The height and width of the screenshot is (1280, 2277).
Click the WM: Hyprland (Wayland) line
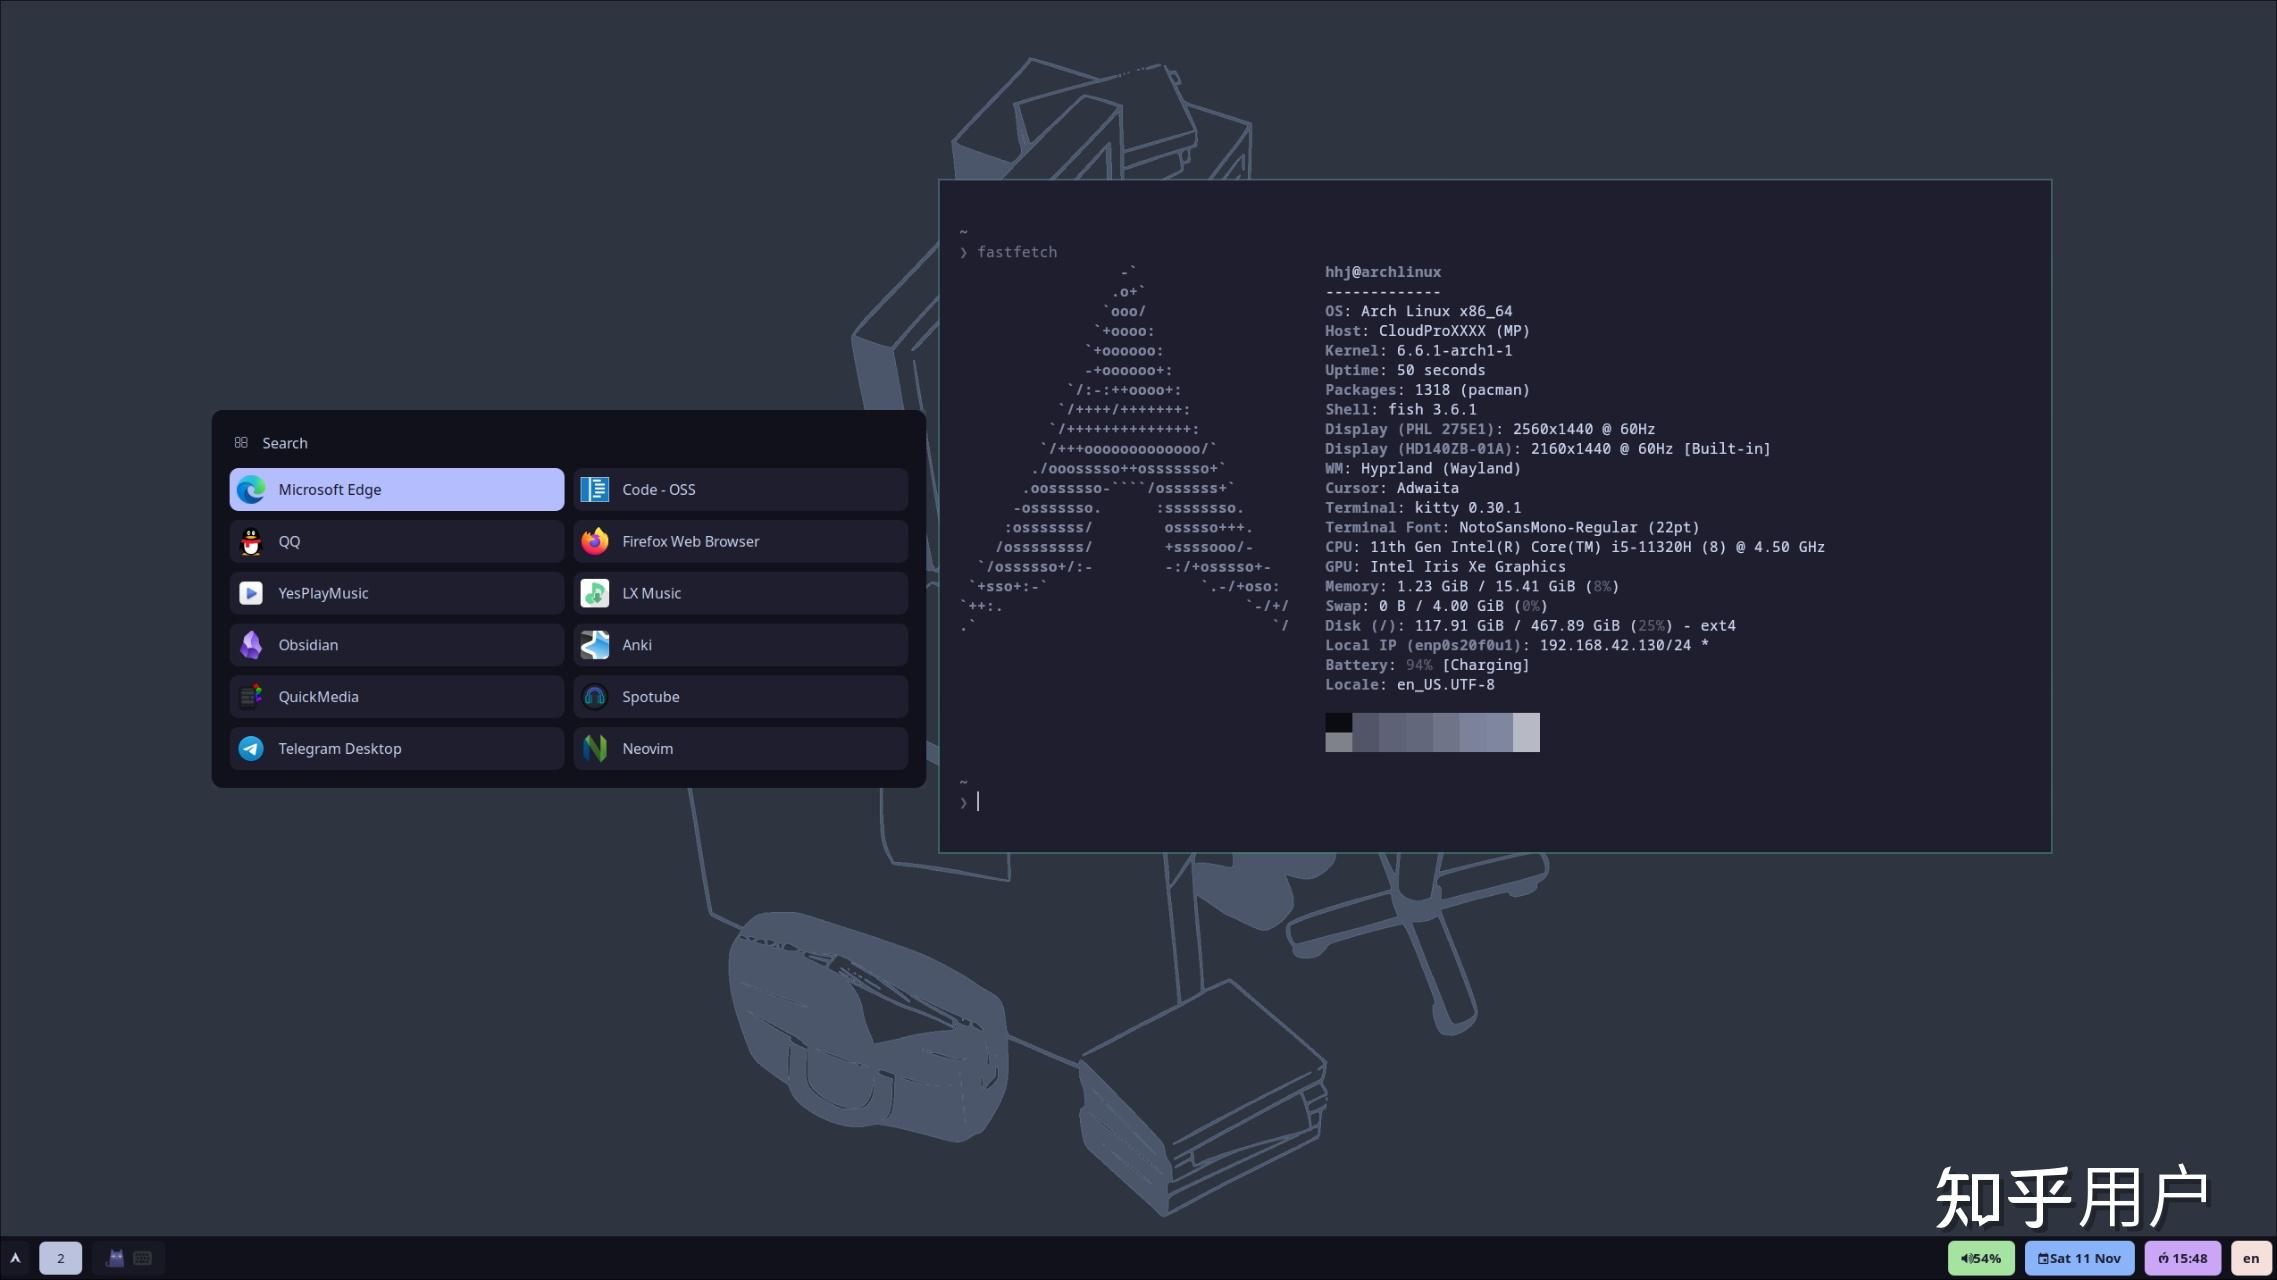(x=1423, y=468)
